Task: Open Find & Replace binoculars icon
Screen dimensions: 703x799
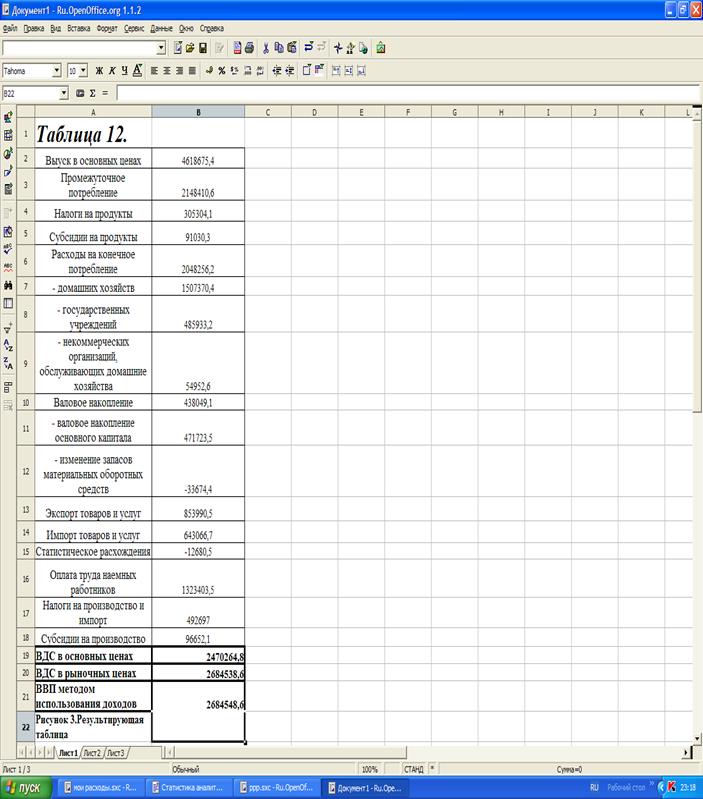Action: 8,285
